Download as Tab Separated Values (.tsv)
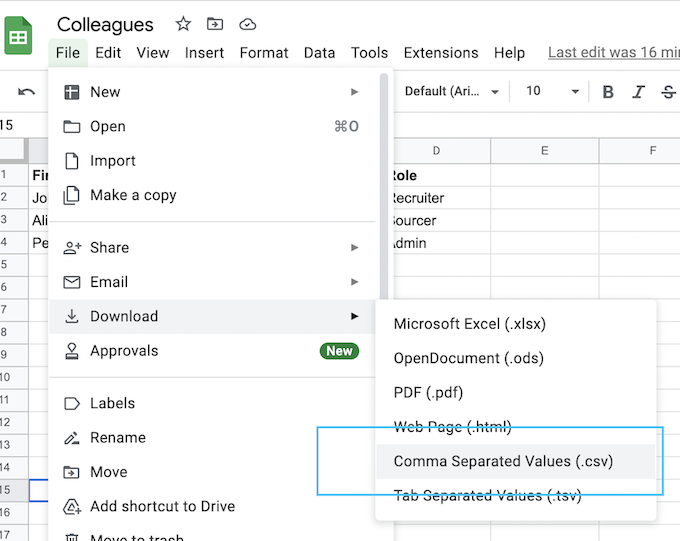 [x=516, y=495]
